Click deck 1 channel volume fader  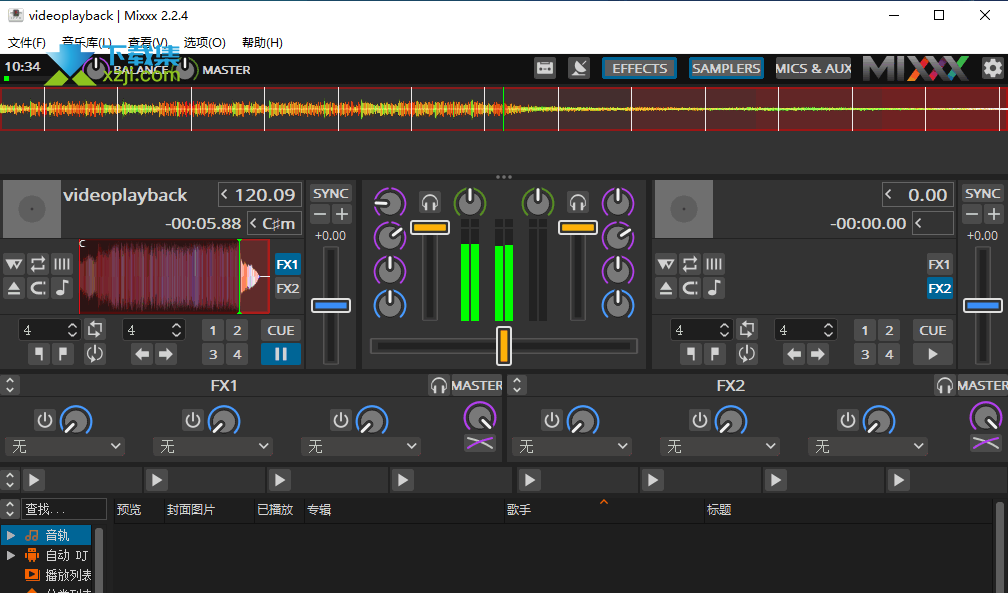430,228
